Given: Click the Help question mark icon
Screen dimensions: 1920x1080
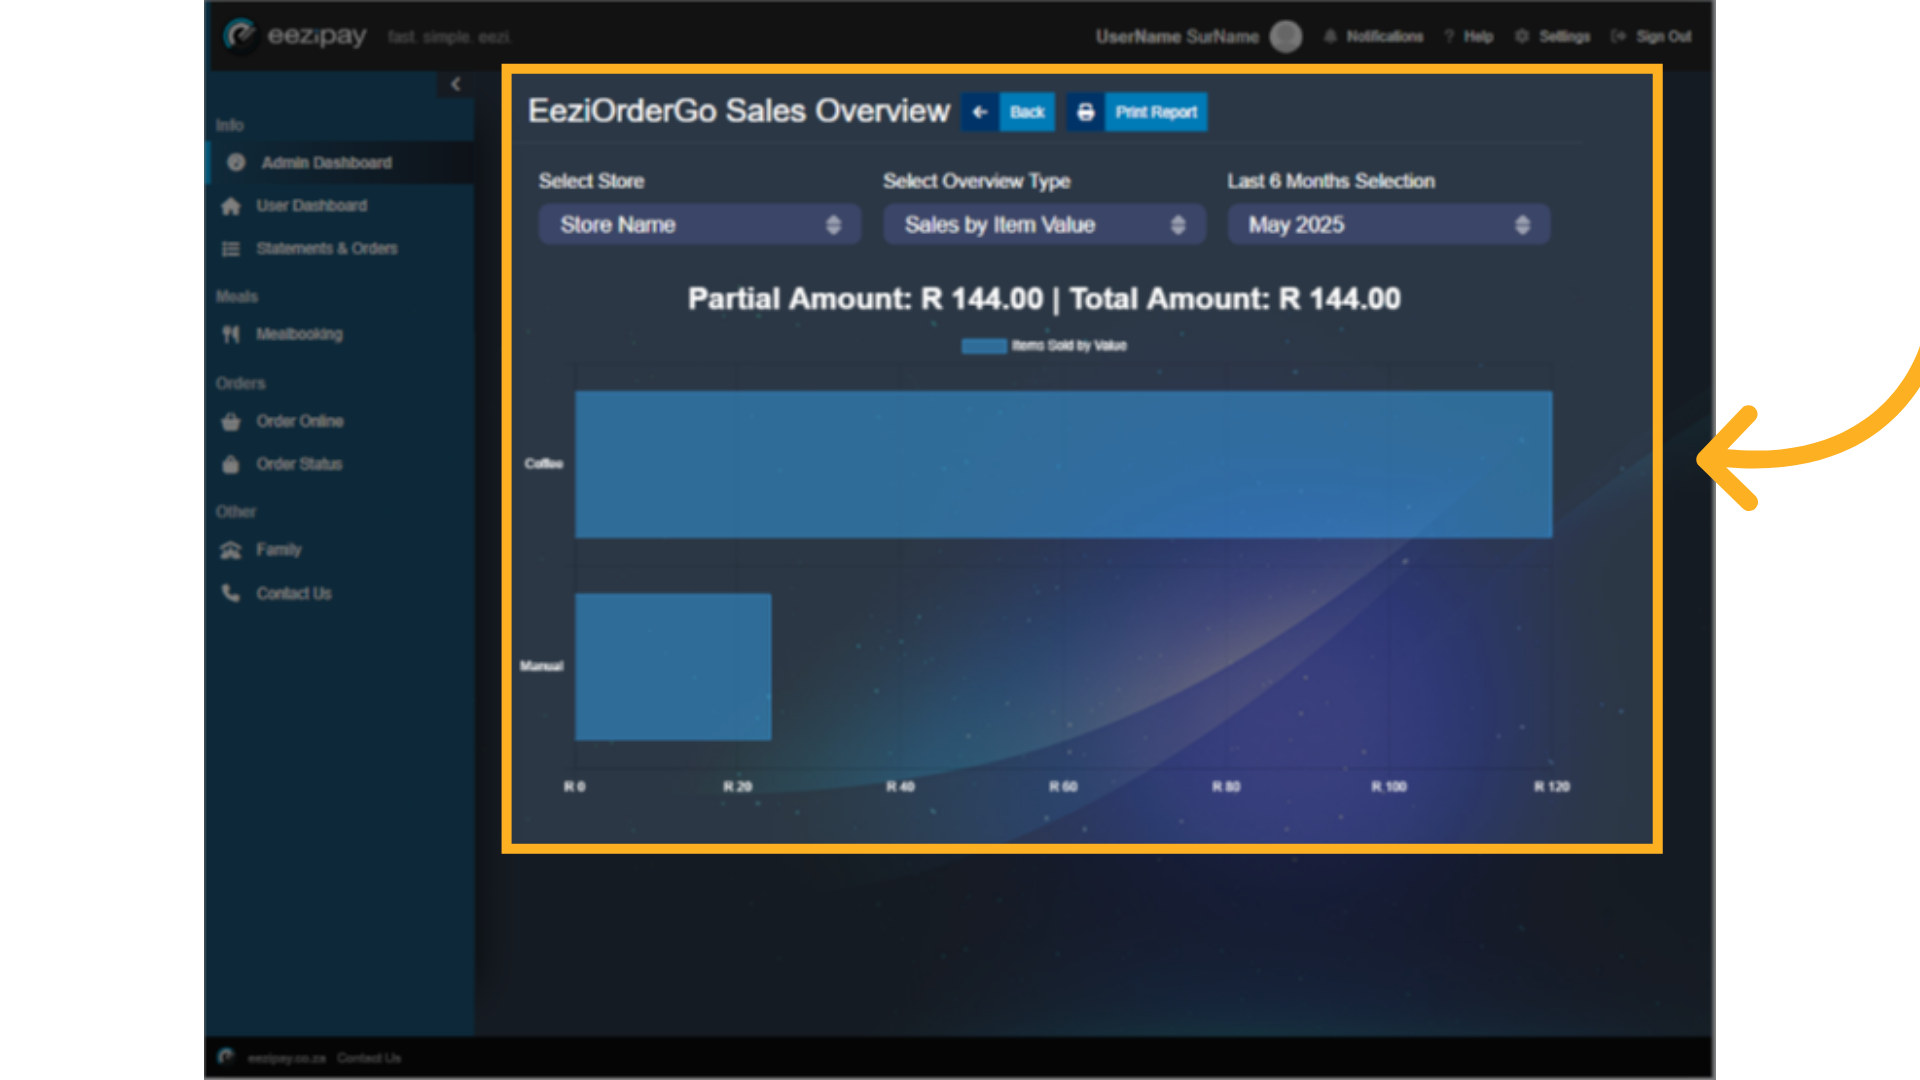Looking at the screenshot, I should click(1448, 36).
